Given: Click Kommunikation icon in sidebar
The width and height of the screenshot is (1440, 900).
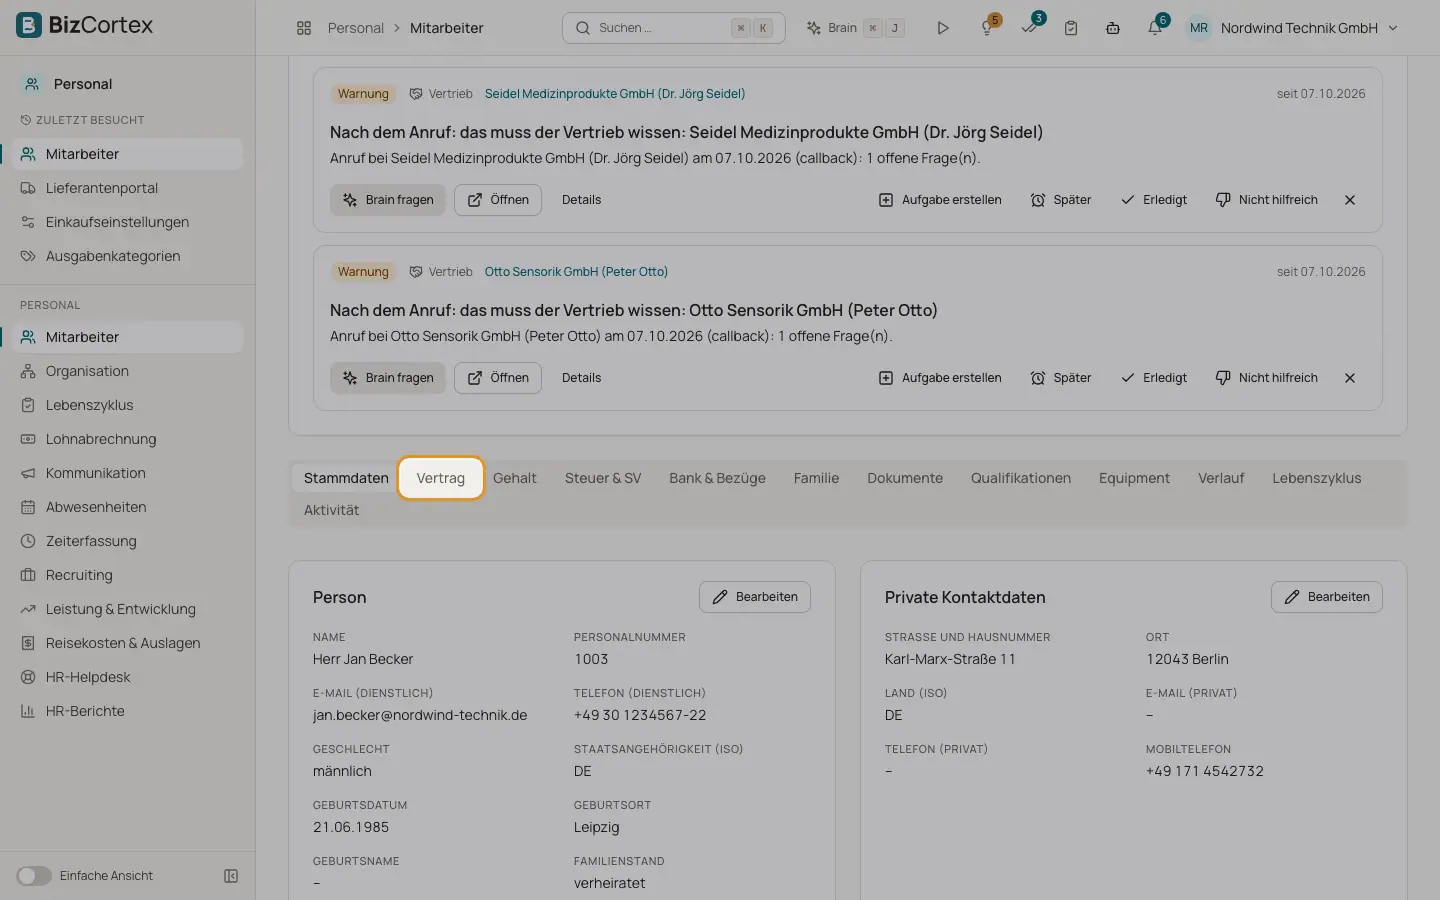Looking at the screenshot, I should tap(28, 473).
